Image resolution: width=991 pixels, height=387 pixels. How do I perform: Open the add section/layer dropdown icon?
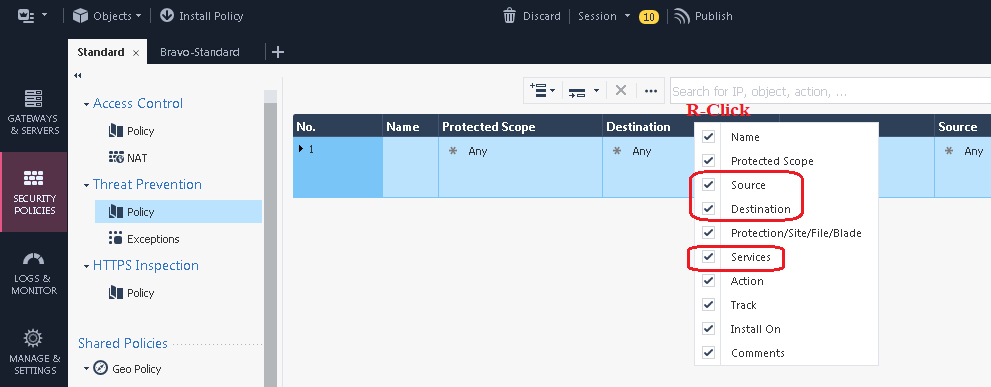(583, 91)
